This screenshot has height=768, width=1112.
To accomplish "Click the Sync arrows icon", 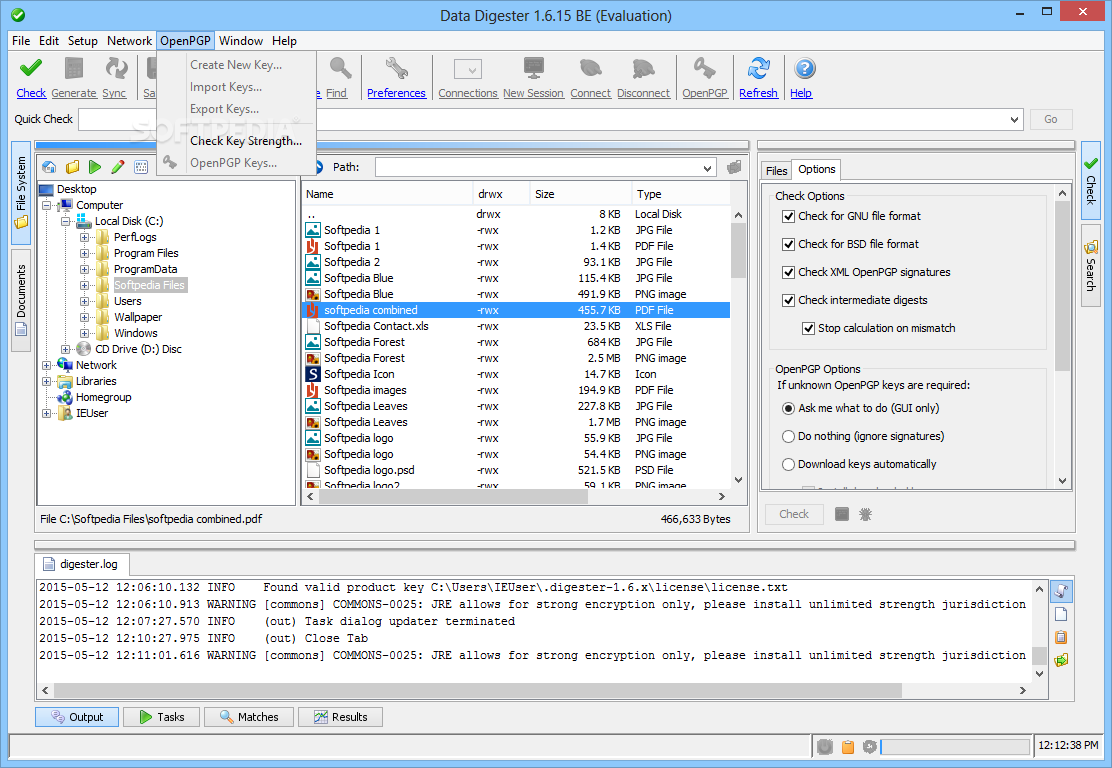I will coord(116,69).
